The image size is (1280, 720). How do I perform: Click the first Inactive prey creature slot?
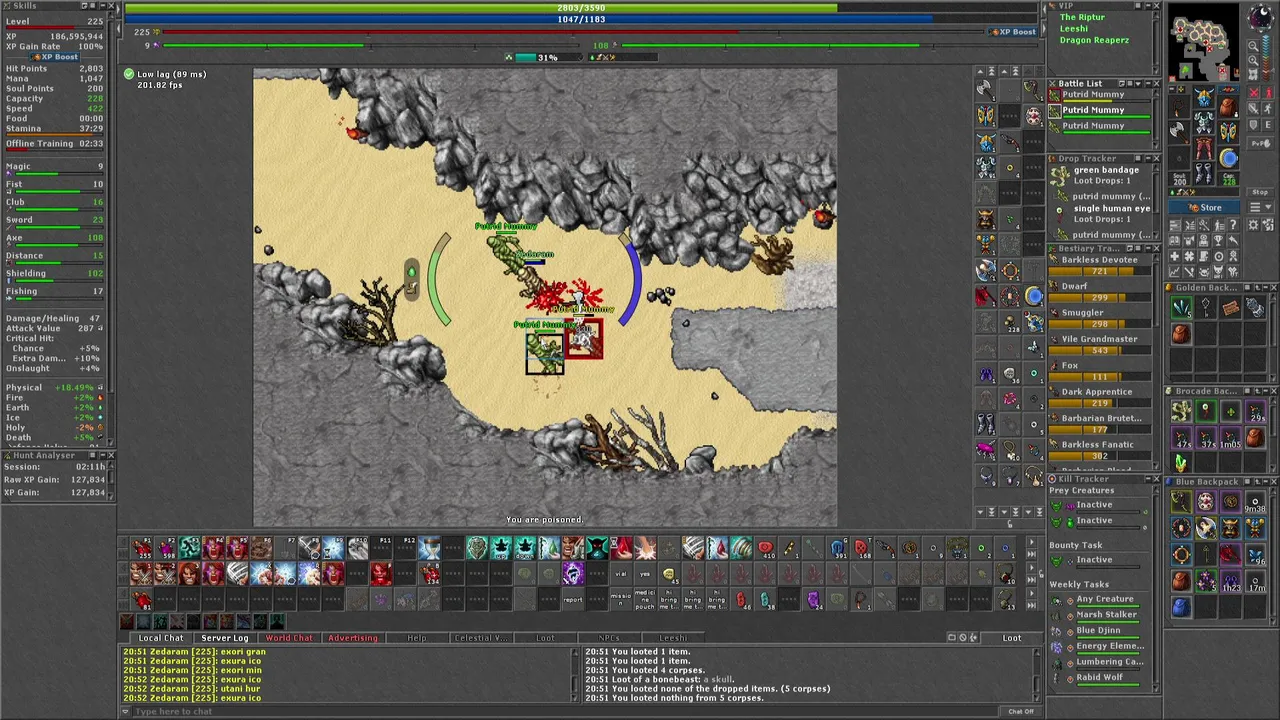tap(1100, 505)
